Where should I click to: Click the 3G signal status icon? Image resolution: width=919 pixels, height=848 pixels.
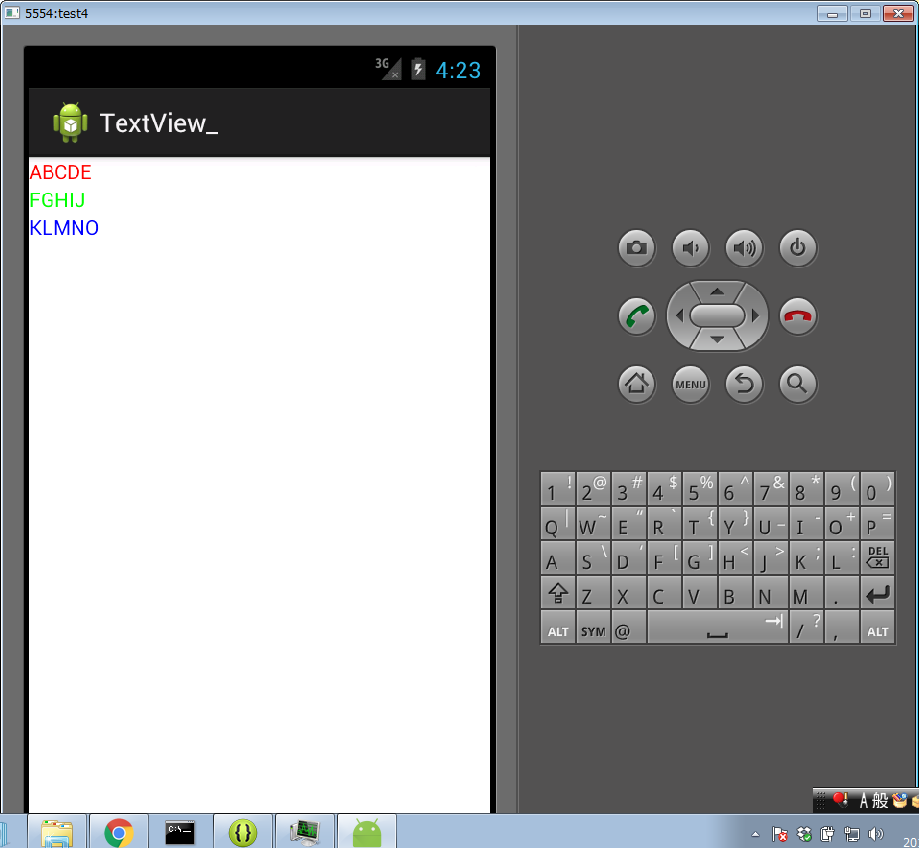coord(388,69)
